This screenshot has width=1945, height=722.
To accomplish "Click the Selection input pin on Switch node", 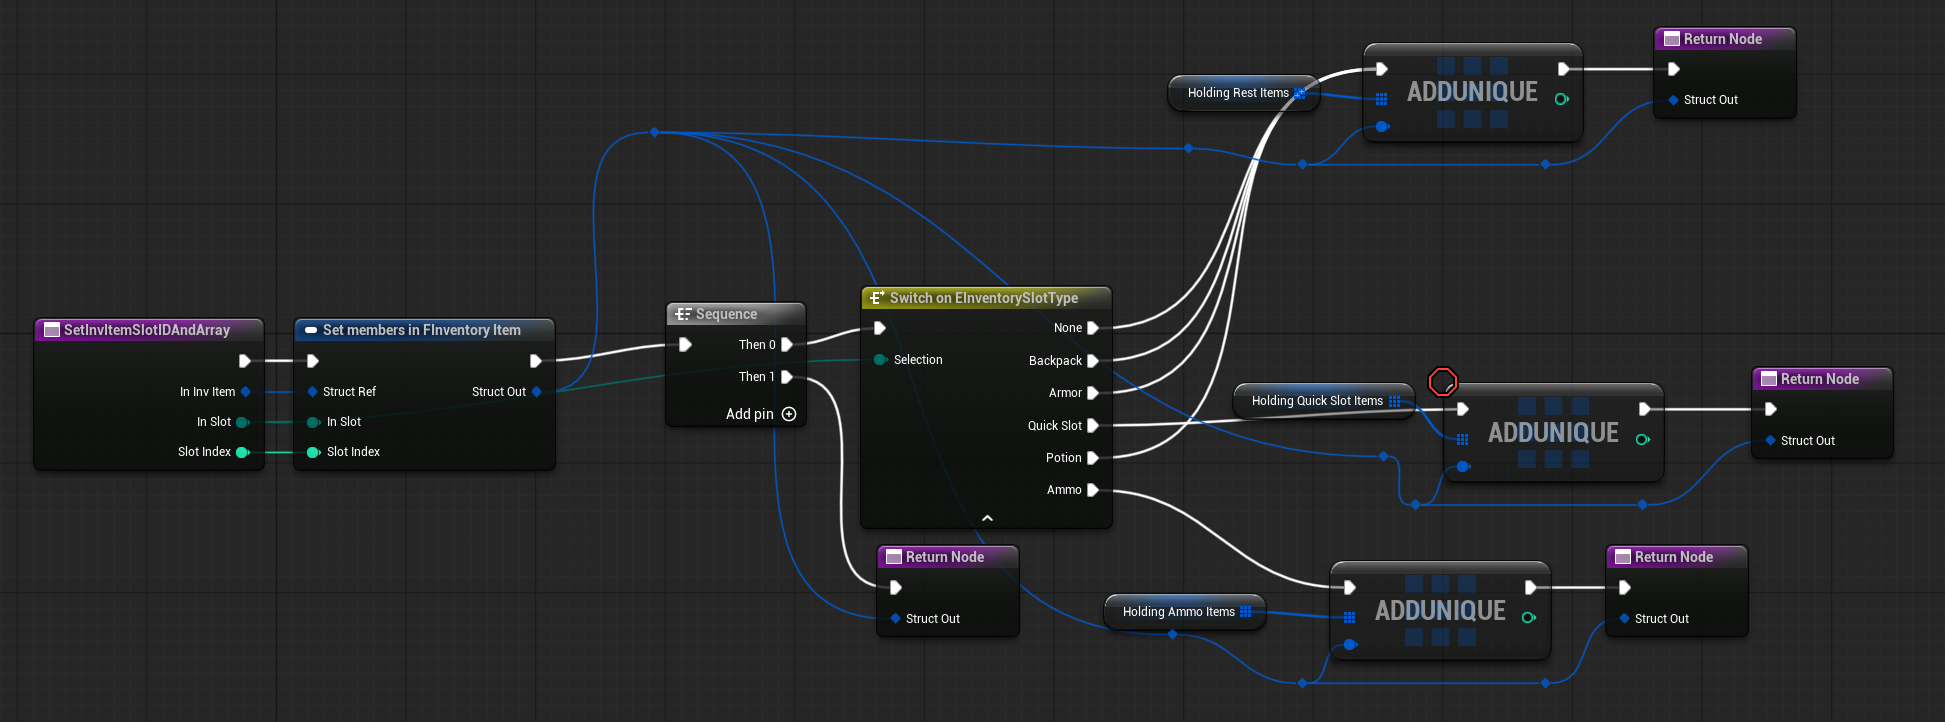I will (x=880, y=360).
